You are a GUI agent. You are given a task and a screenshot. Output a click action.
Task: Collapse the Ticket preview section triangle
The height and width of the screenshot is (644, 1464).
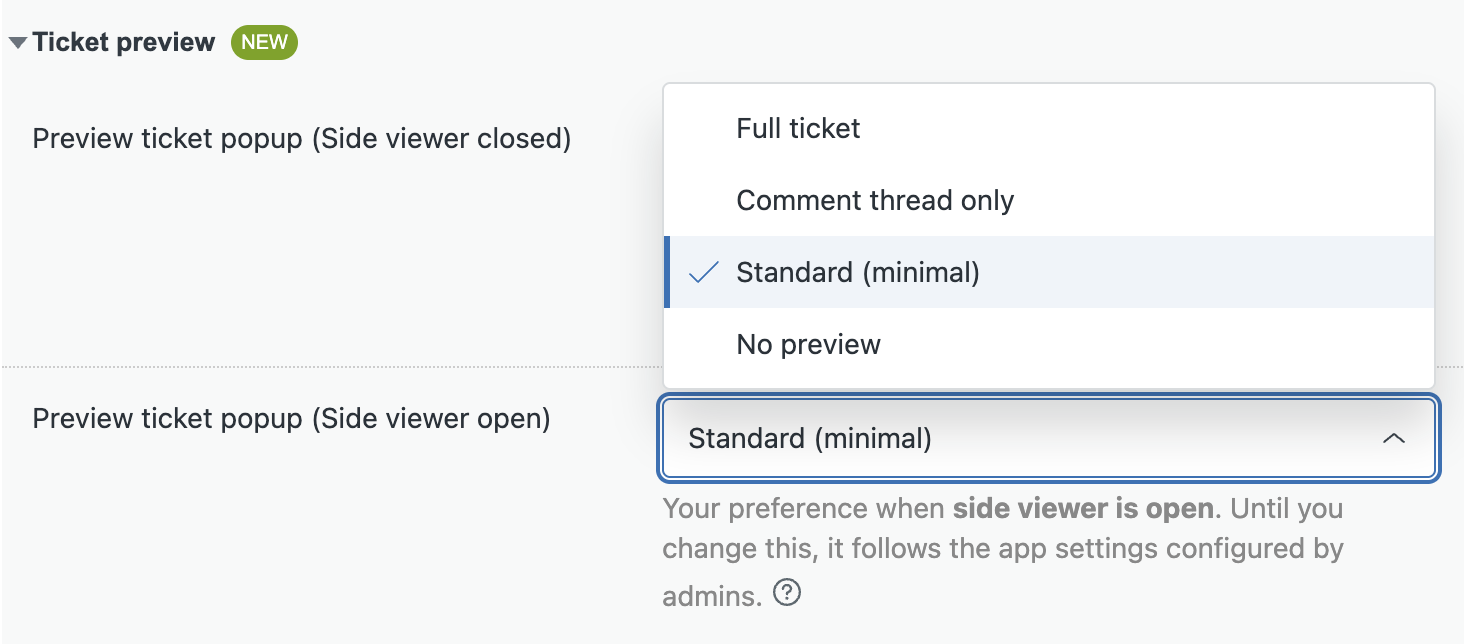point(18,43)
